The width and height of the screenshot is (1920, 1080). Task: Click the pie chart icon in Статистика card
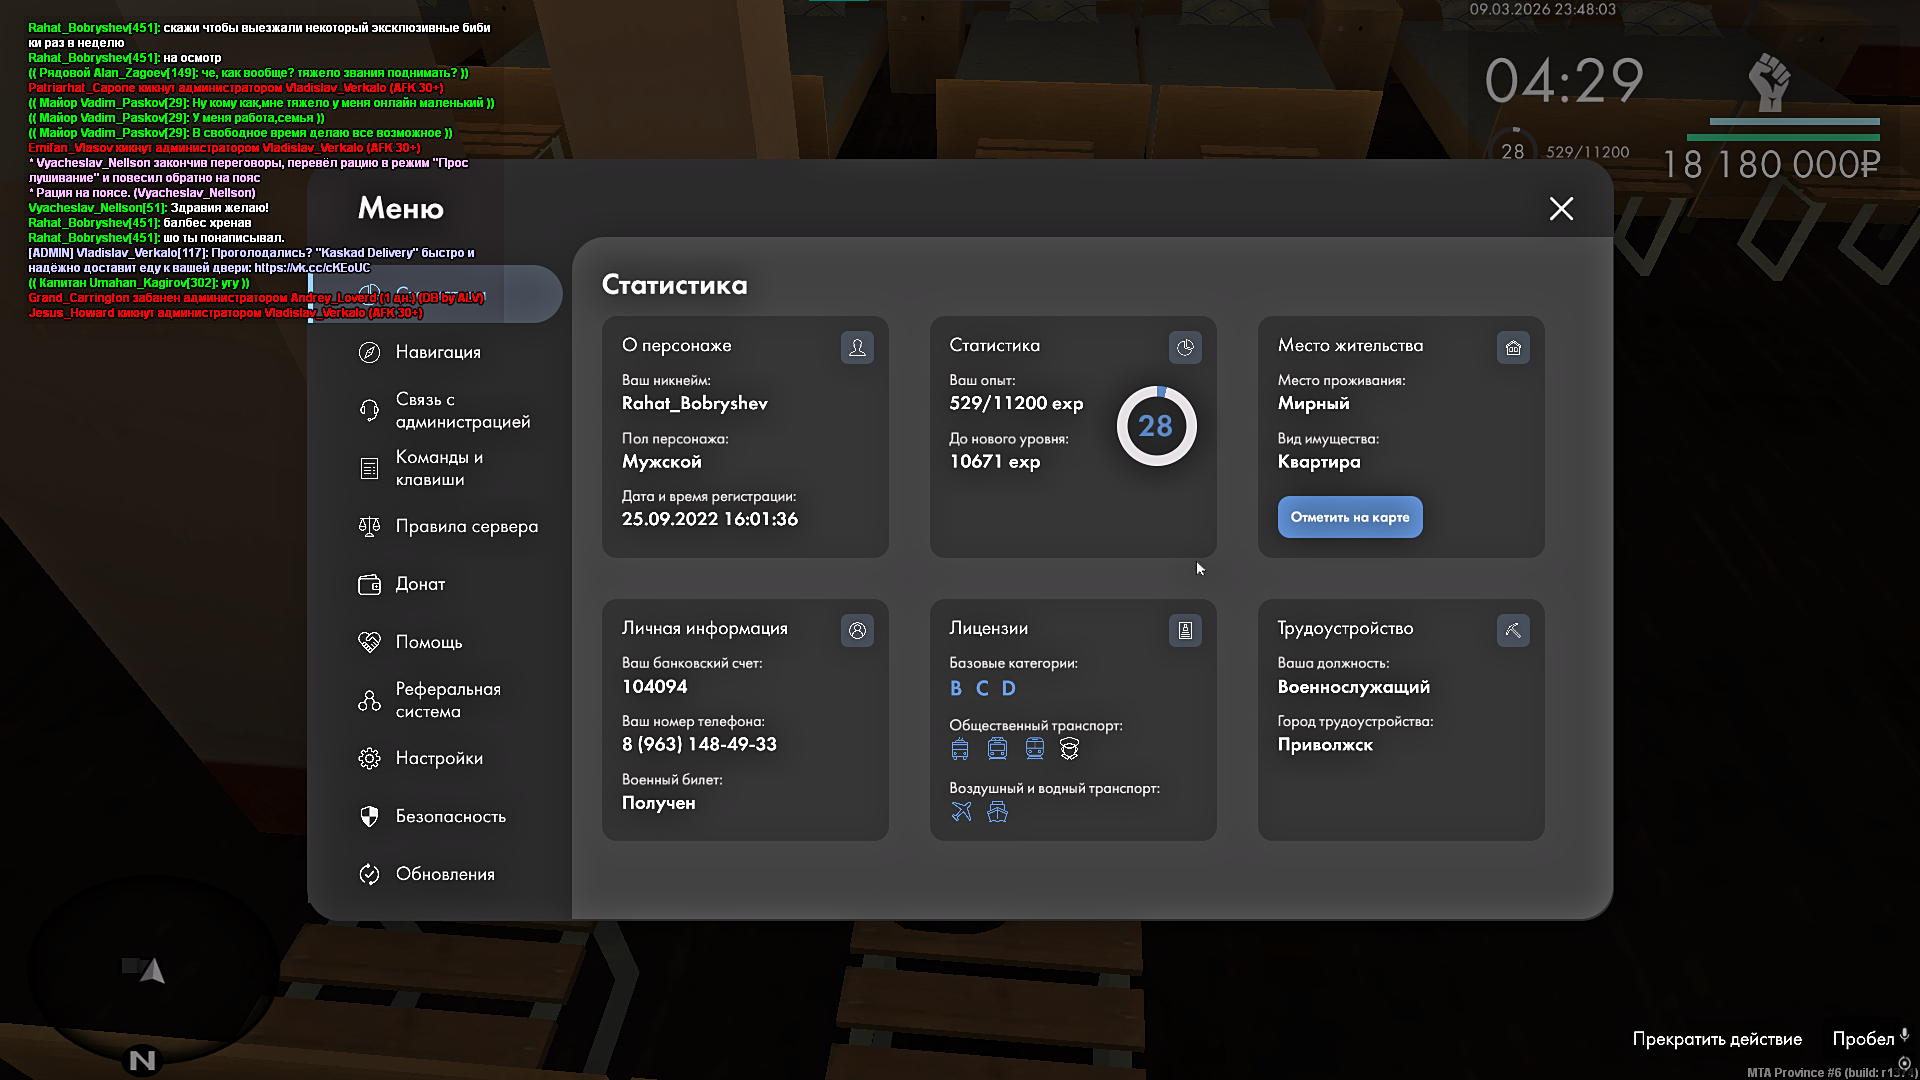pos(1185,348)
